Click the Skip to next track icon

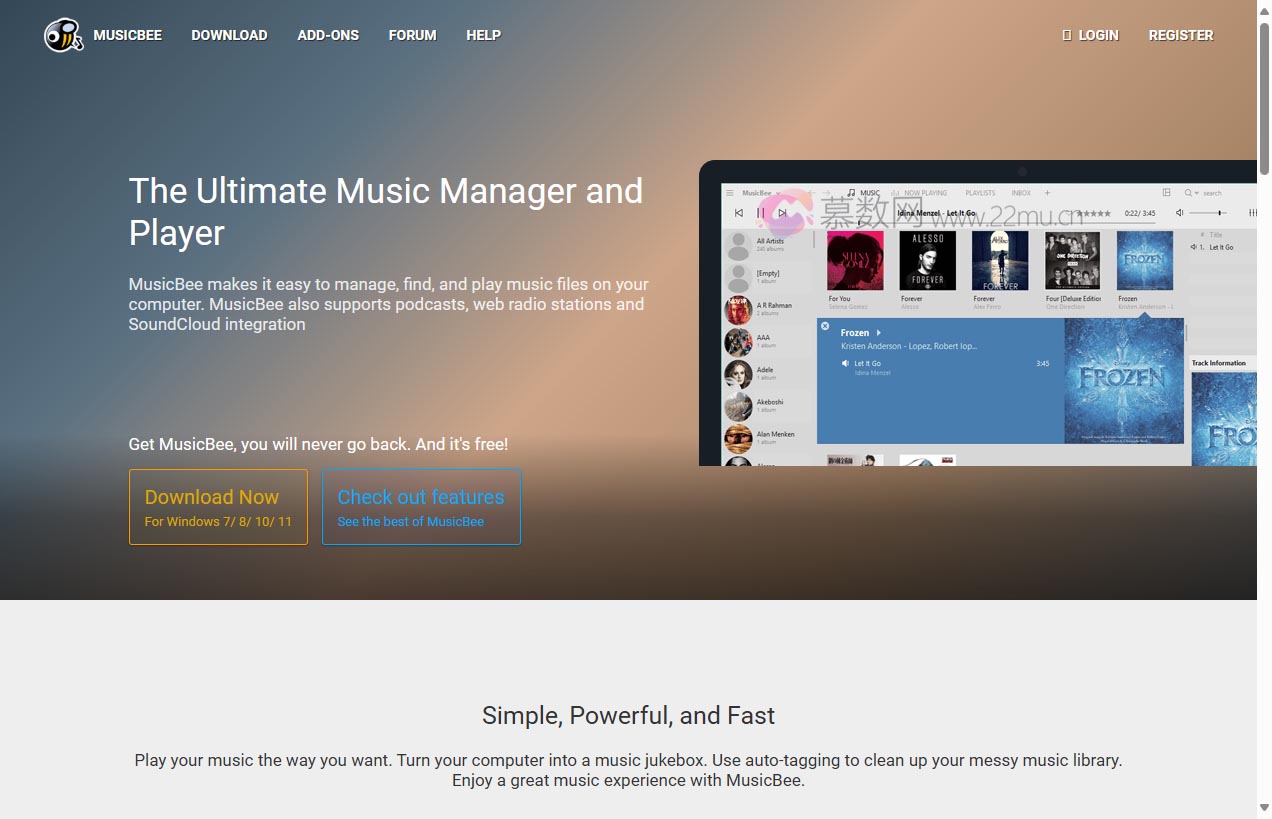pyautogui.click(x=782, y=211)
